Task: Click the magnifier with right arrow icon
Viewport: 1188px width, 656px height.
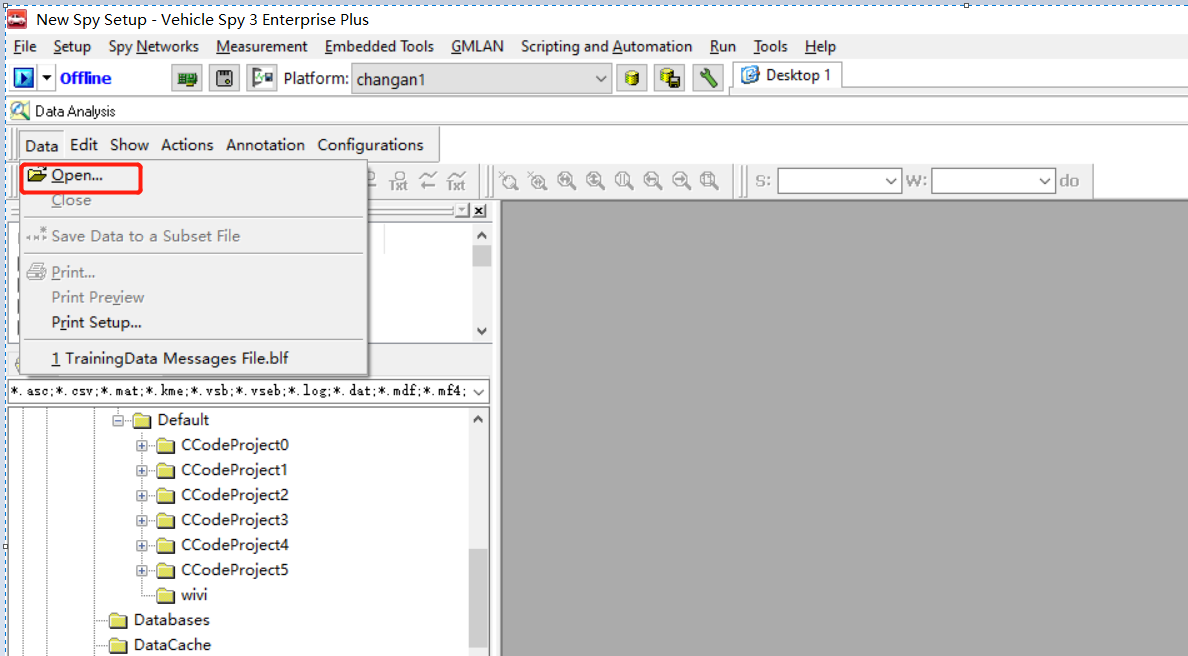Action: 681,180
